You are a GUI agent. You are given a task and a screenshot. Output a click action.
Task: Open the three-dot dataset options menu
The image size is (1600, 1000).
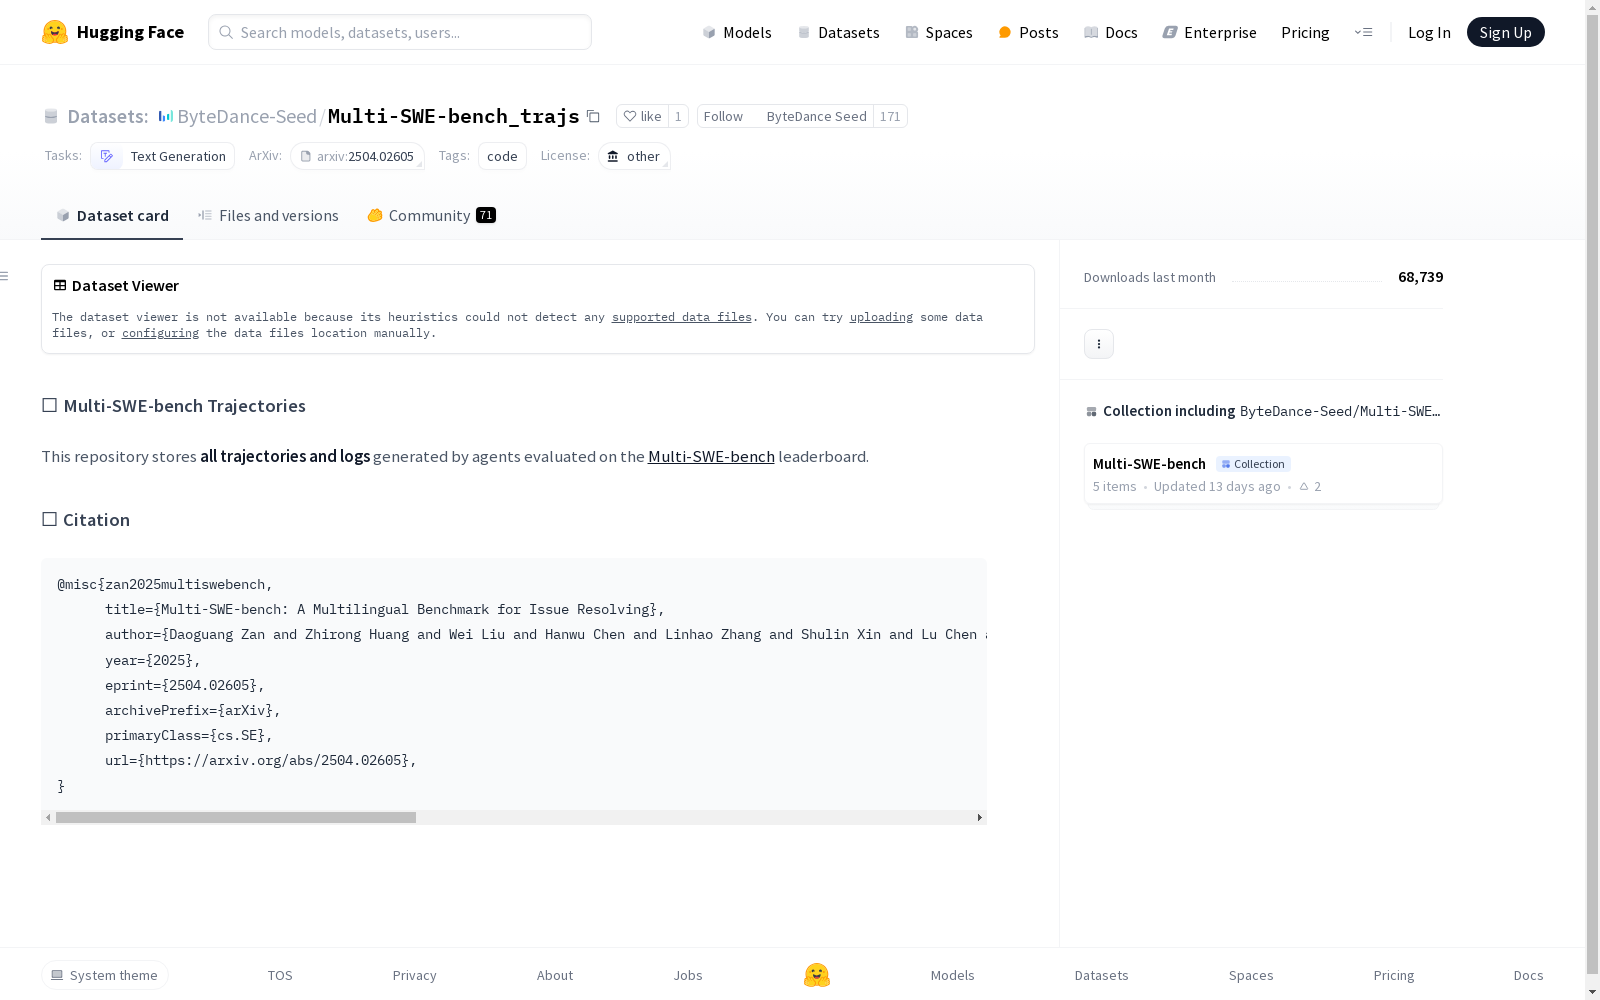click(x=1099, y=344)
